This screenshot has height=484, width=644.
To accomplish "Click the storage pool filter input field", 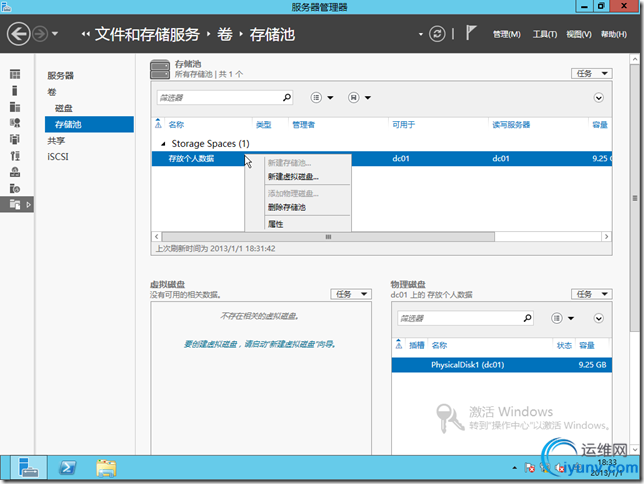I will click(219, 97).
